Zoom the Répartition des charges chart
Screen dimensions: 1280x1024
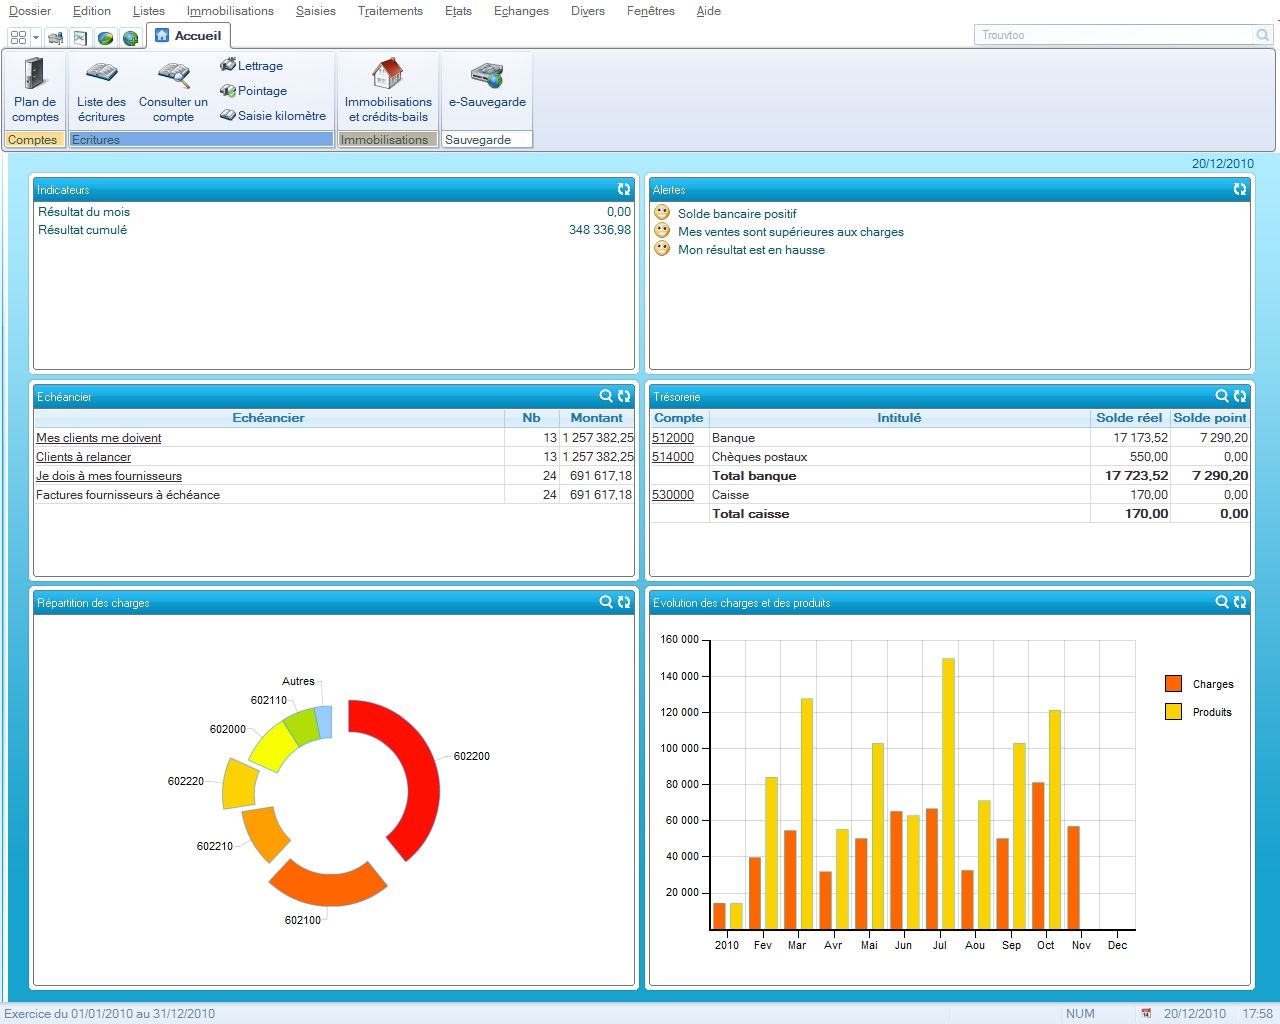pyautogui.click(x=606, y=602)
